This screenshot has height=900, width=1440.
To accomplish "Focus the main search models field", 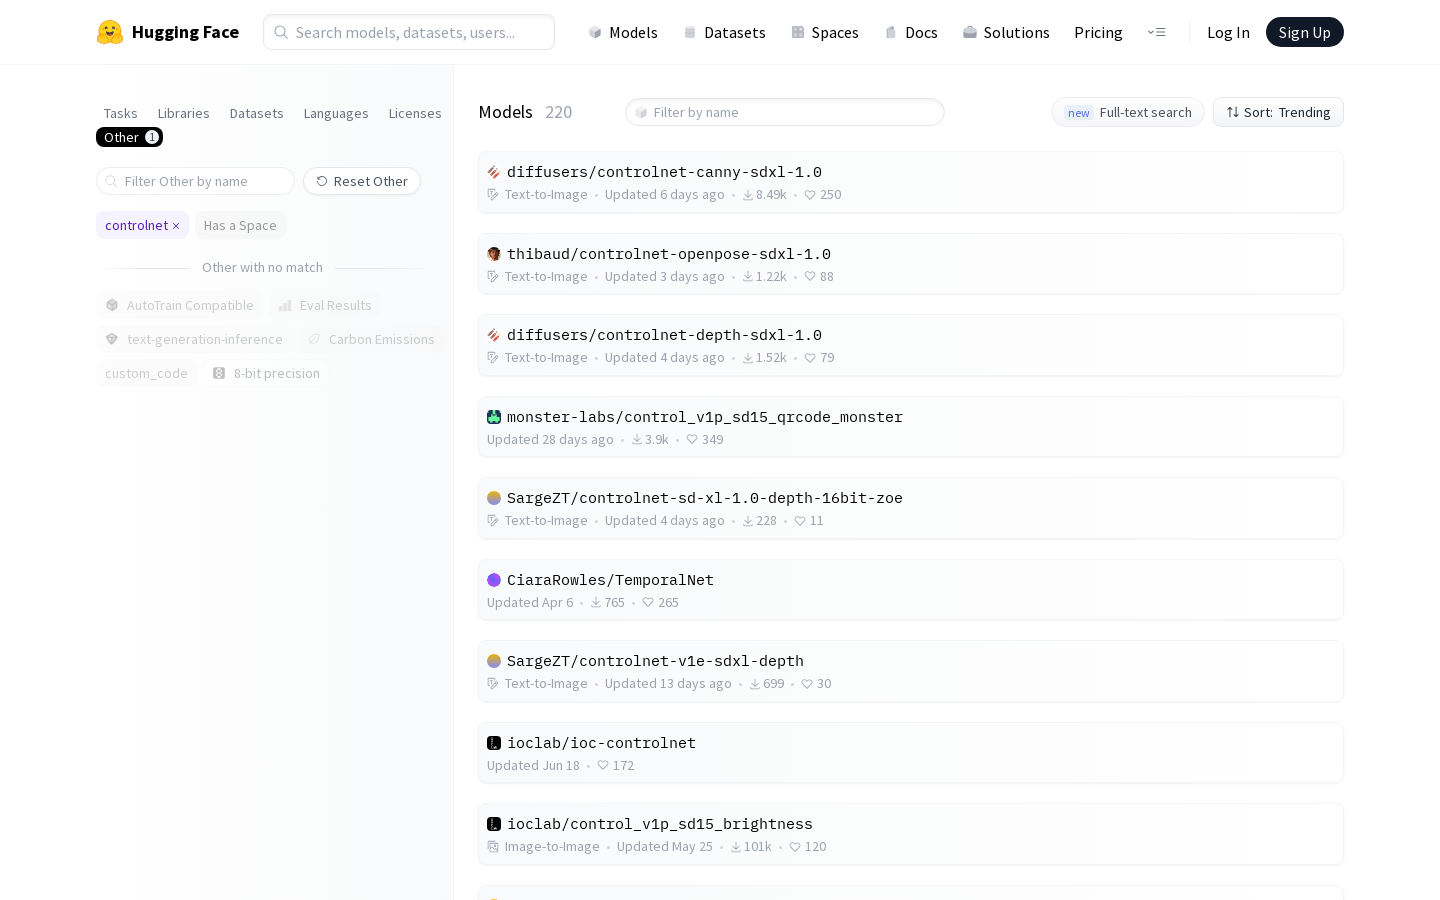I will coord(409,32).
